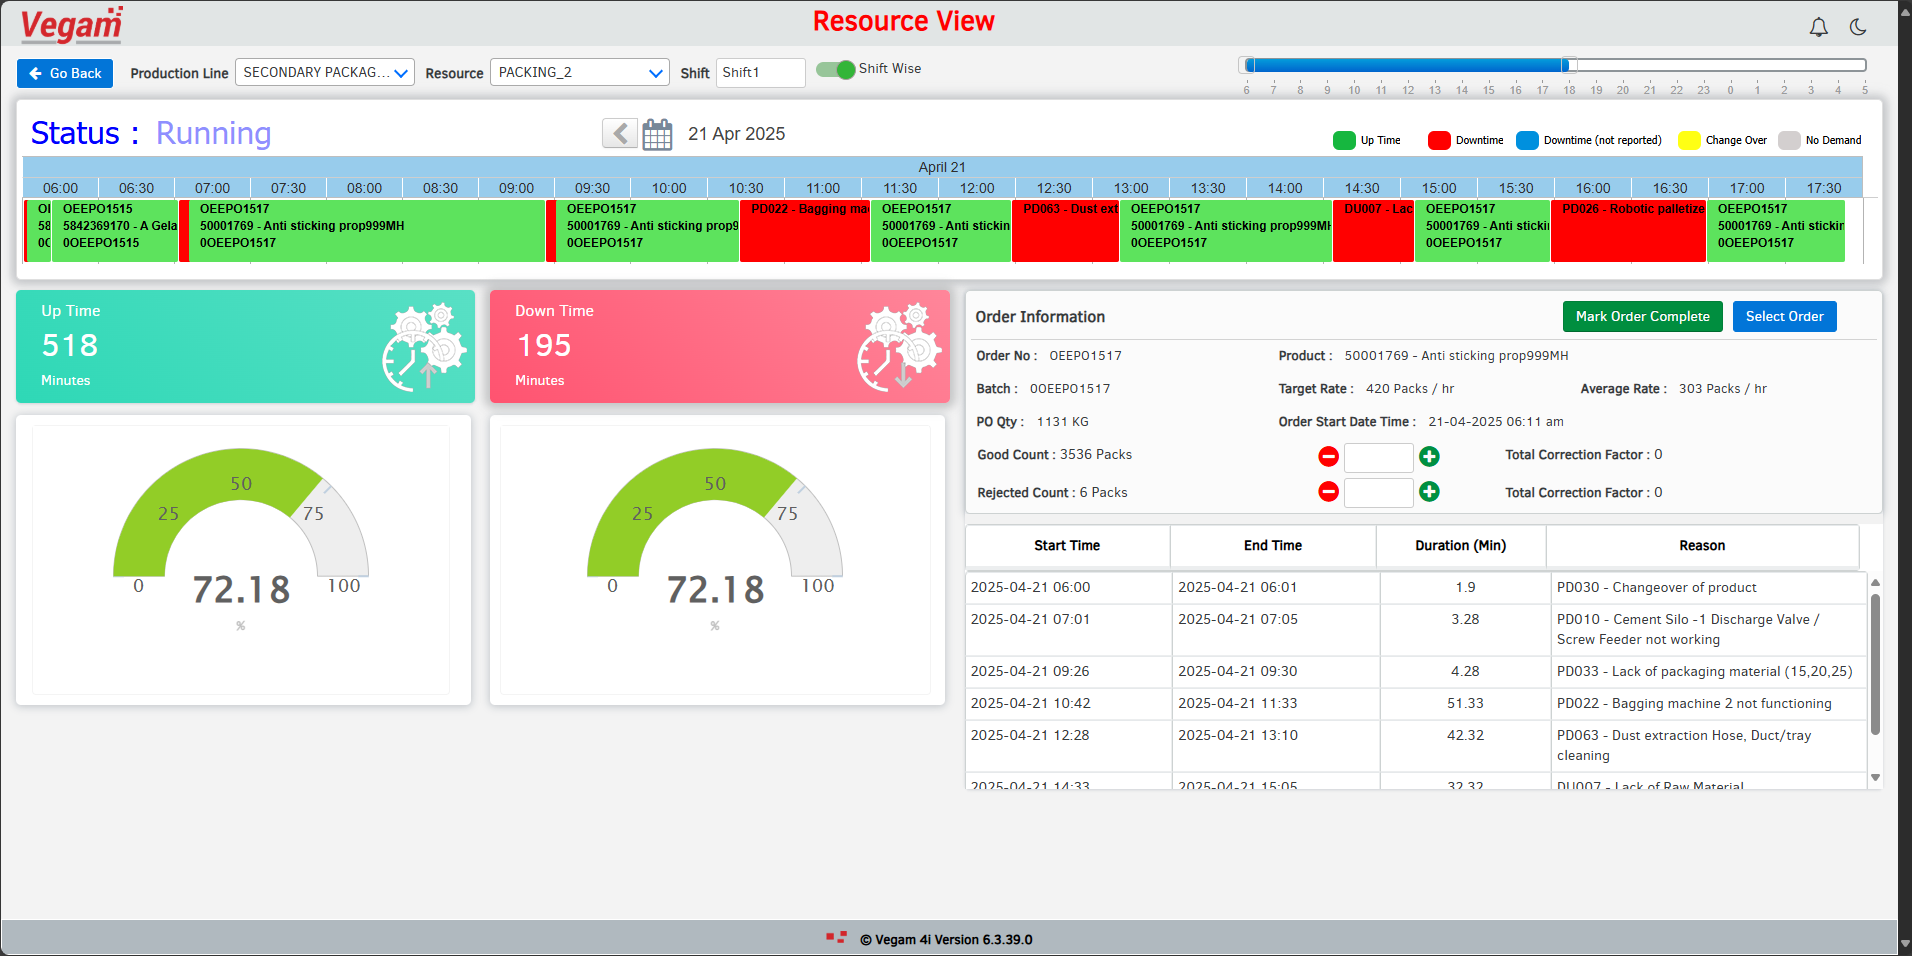This screenshot has height=956, width=1912.
Task: Click the left 72.18 gauge chart
Action: 241,560
